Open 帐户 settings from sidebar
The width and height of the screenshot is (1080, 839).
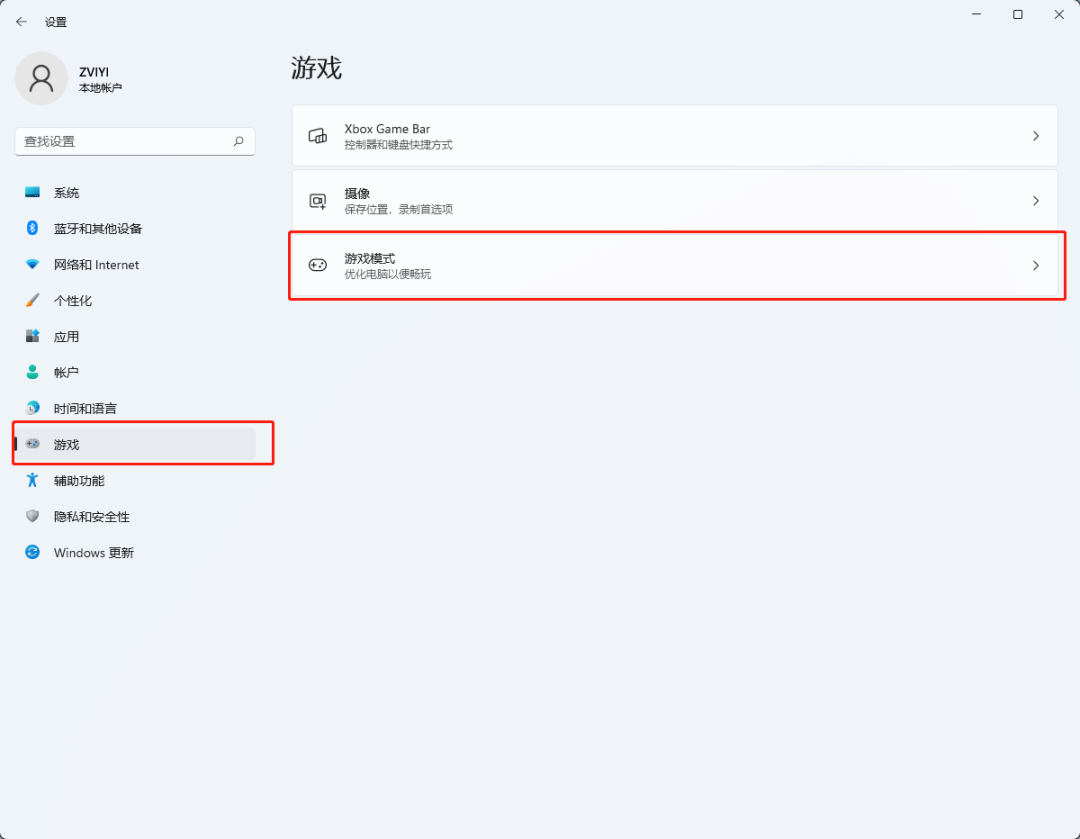pos(67,372)
